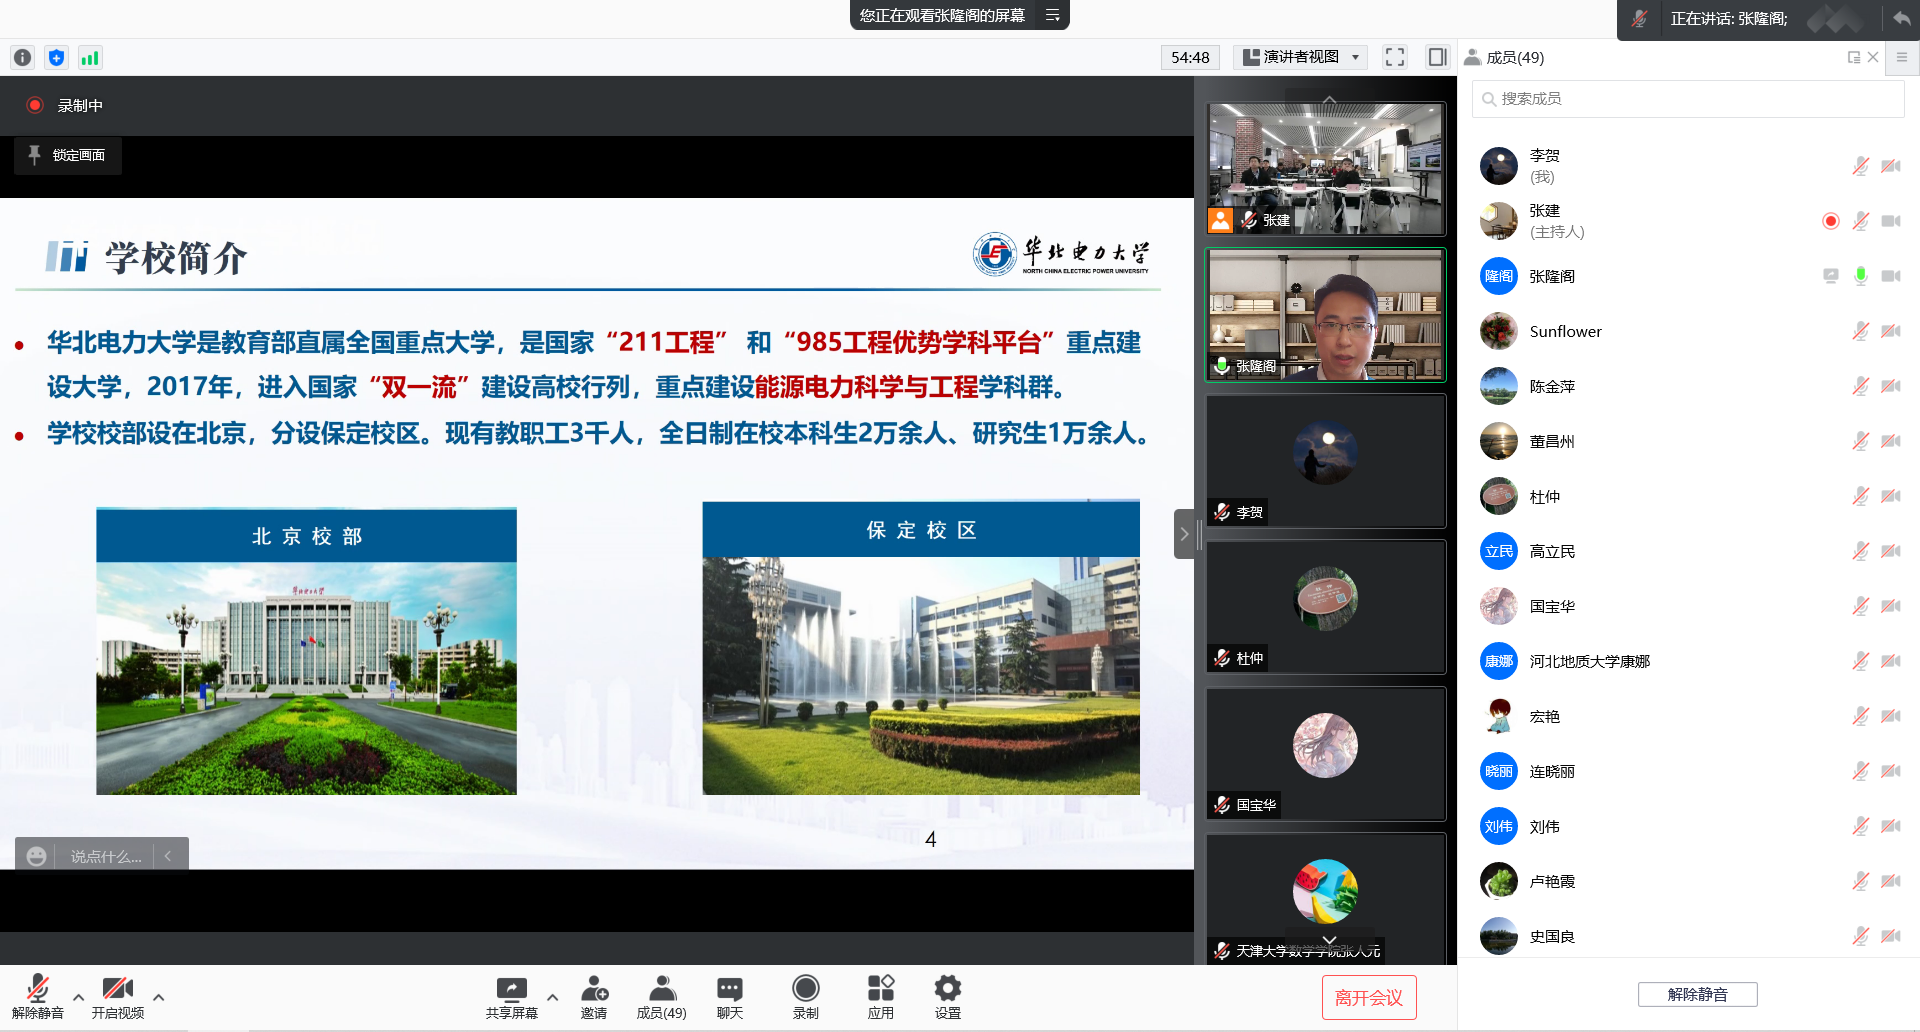
Task: Collapse the video thumbnail strip arrow
Action: click(1184, 534)
